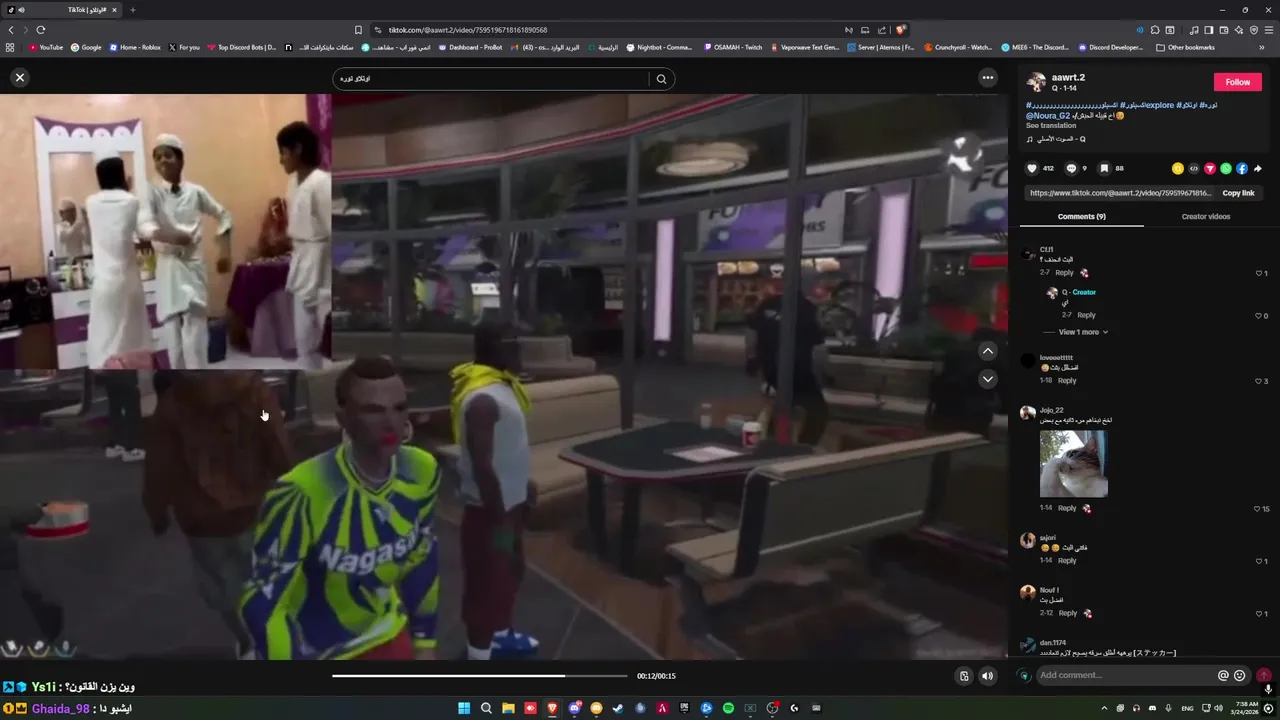The image size is (1280, 720).
Task: Open Crunchyroll bookmark
Action: coord(958,47)
